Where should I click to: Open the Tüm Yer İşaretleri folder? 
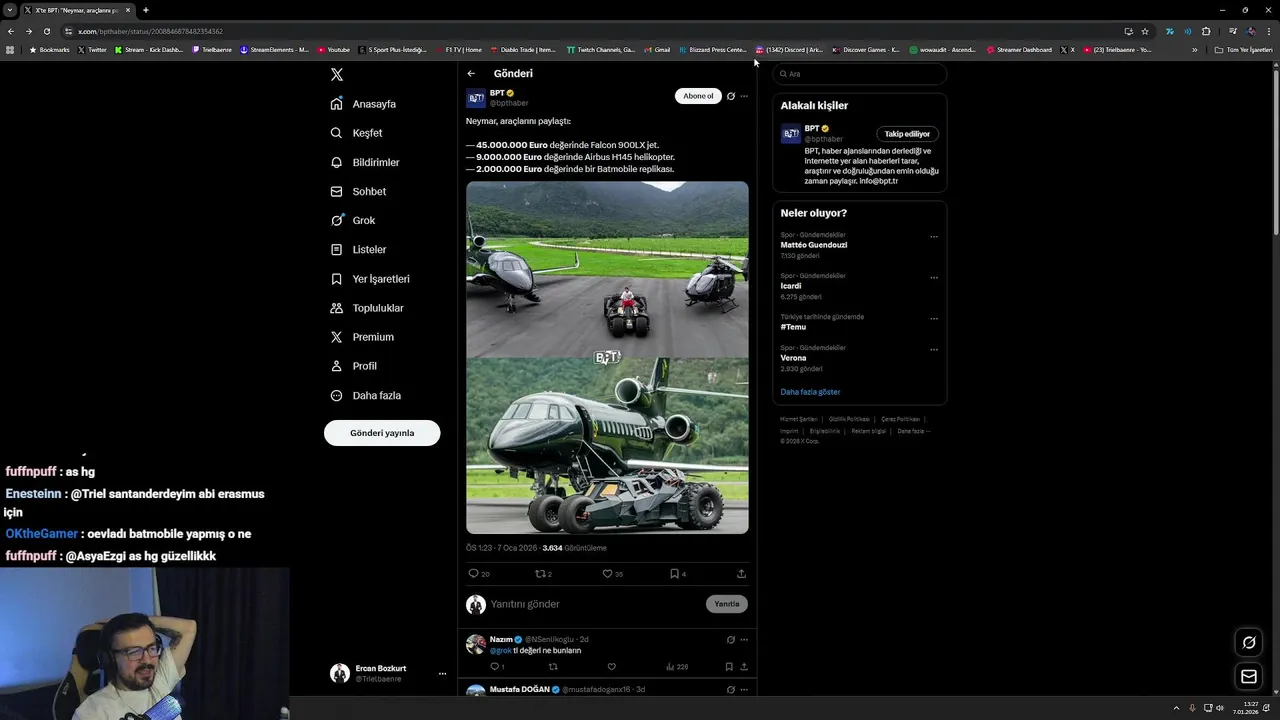pyautogui.click(x=1244, y=50)
